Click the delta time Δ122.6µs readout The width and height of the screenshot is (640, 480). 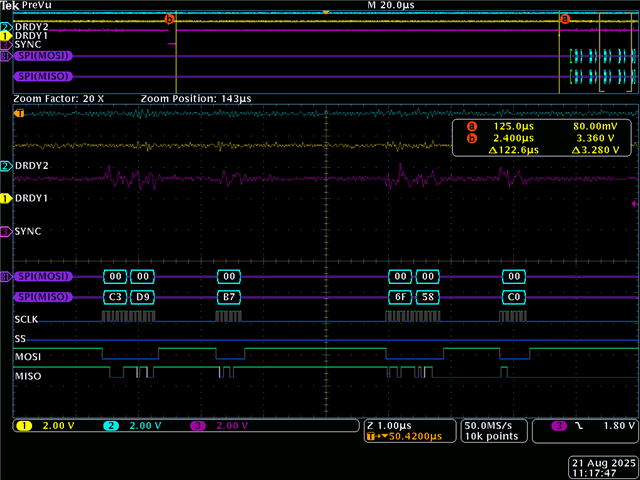tap(513, 150)
